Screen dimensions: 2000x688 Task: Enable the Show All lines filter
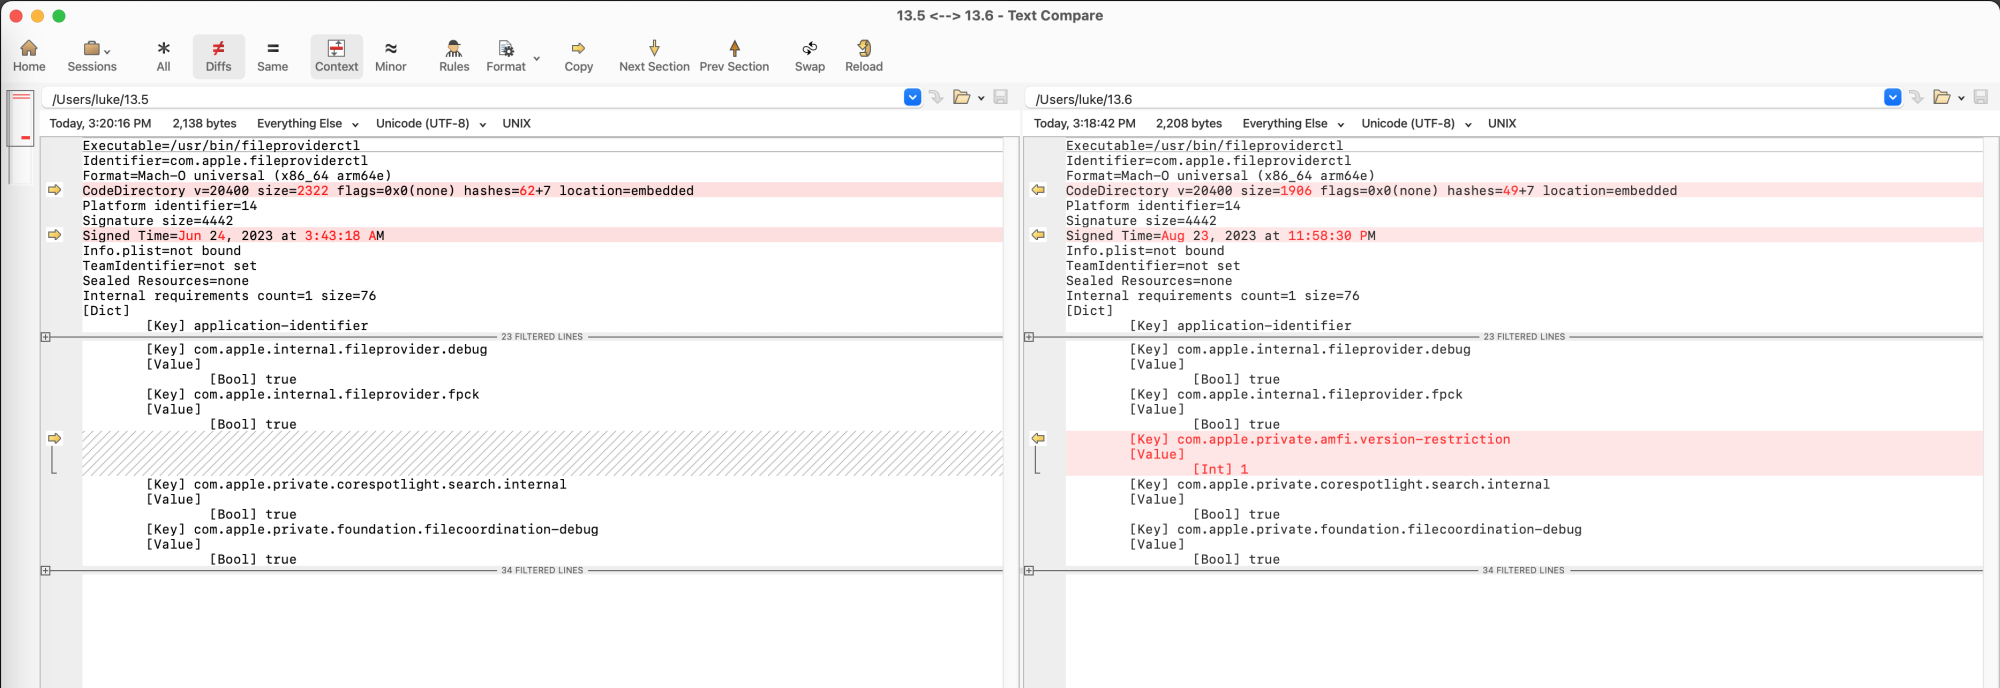(x=163, y=55)
